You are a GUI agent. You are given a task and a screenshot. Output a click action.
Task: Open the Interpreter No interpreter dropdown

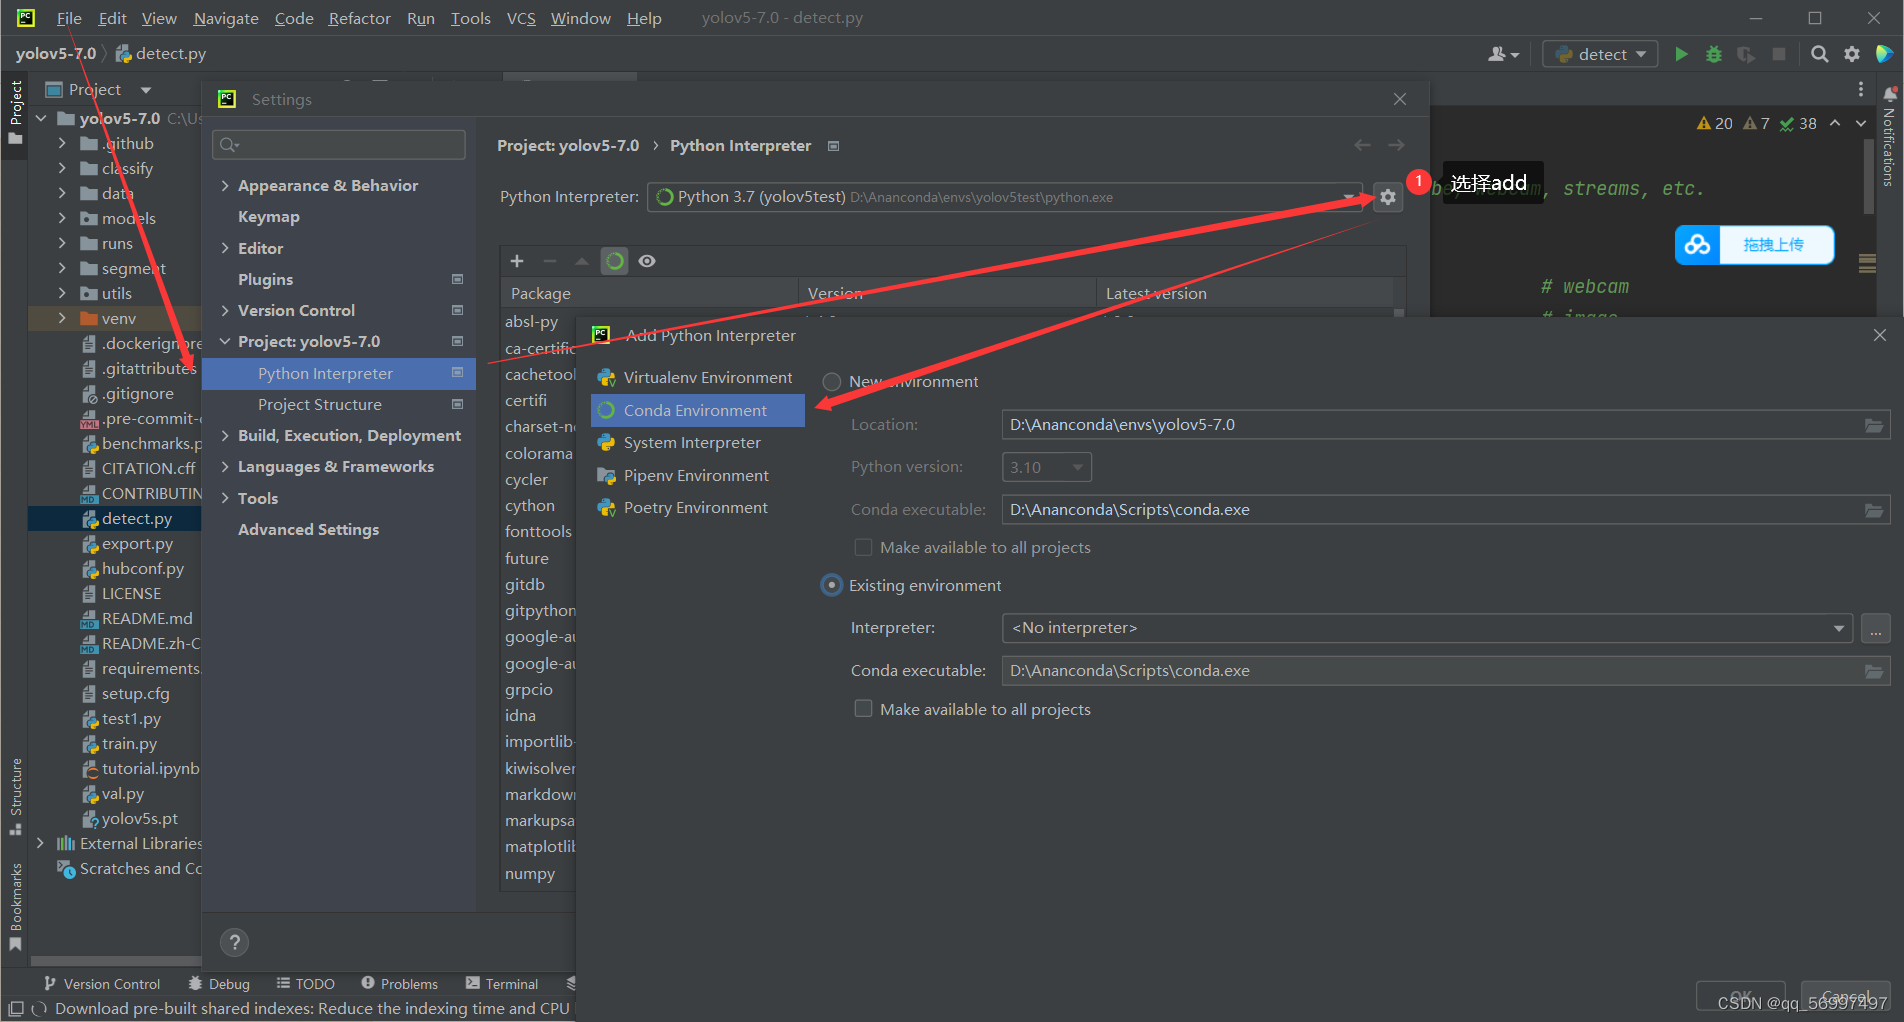[1427, 629]
